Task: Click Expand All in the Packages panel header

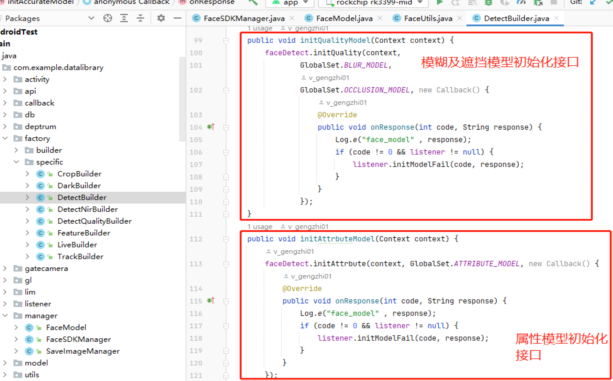Action: tap(124, 18)
